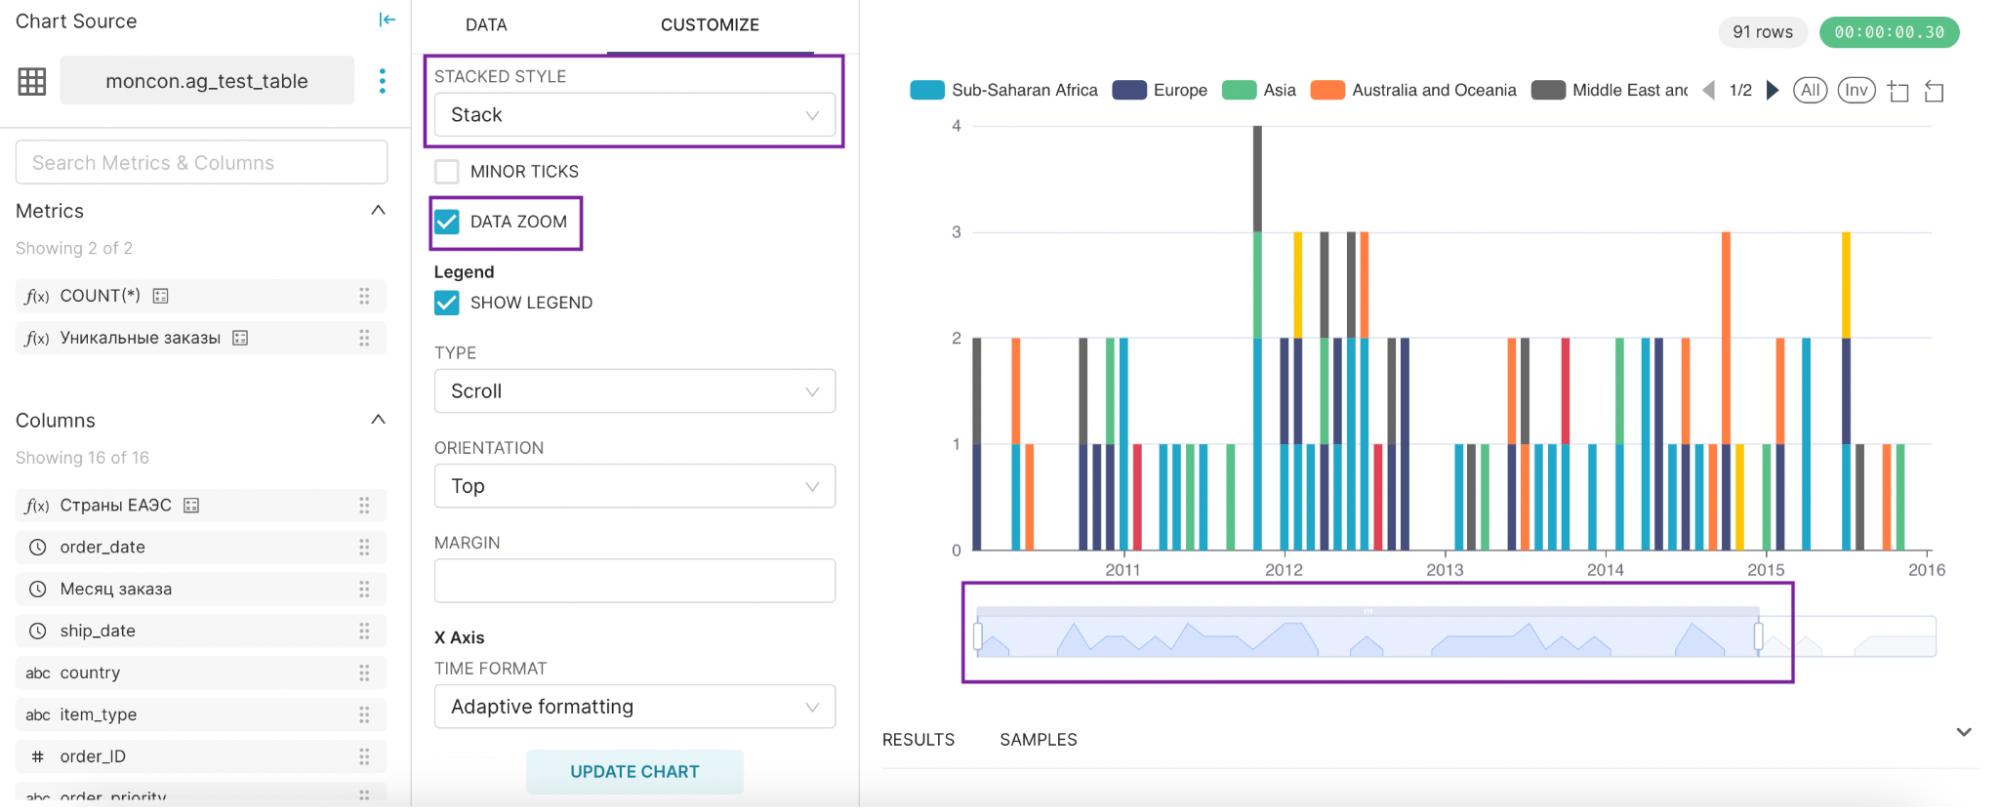Switch to the CUSTOMIZE tab
This screenshot has height=808, width=1999.
pos(710,25)
